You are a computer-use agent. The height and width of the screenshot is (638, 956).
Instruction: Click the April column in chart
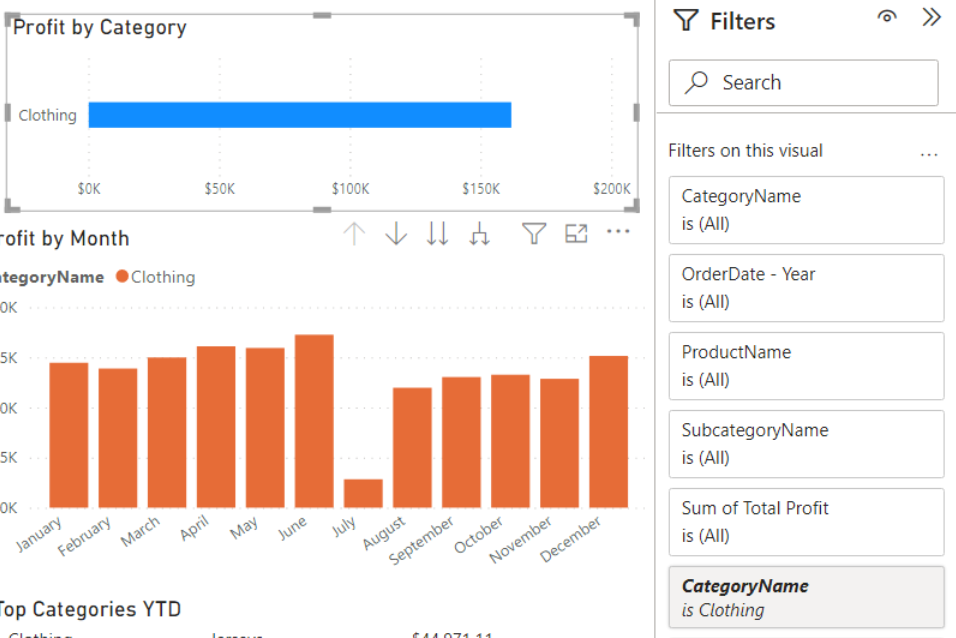(x=216, y=427)
